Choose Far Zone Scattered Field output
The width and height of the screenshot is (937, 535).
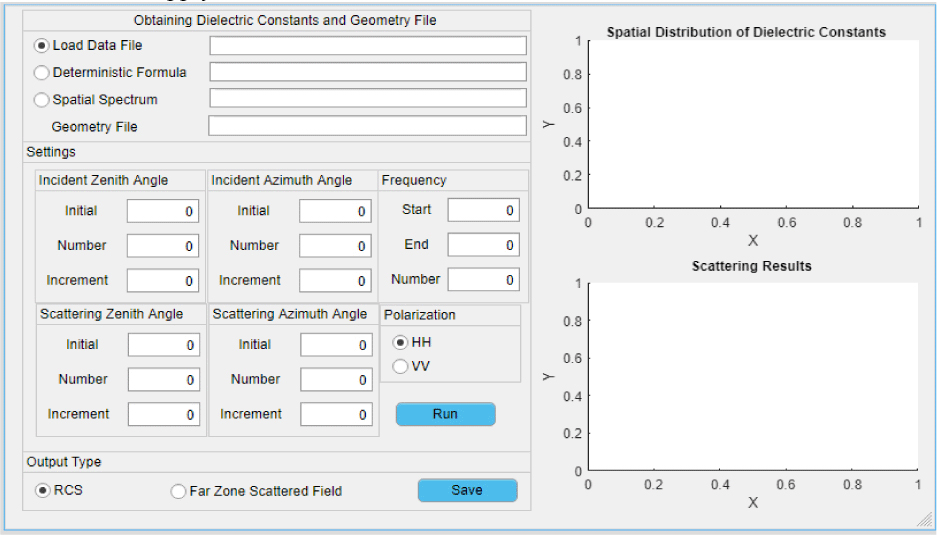coord(178,491)
